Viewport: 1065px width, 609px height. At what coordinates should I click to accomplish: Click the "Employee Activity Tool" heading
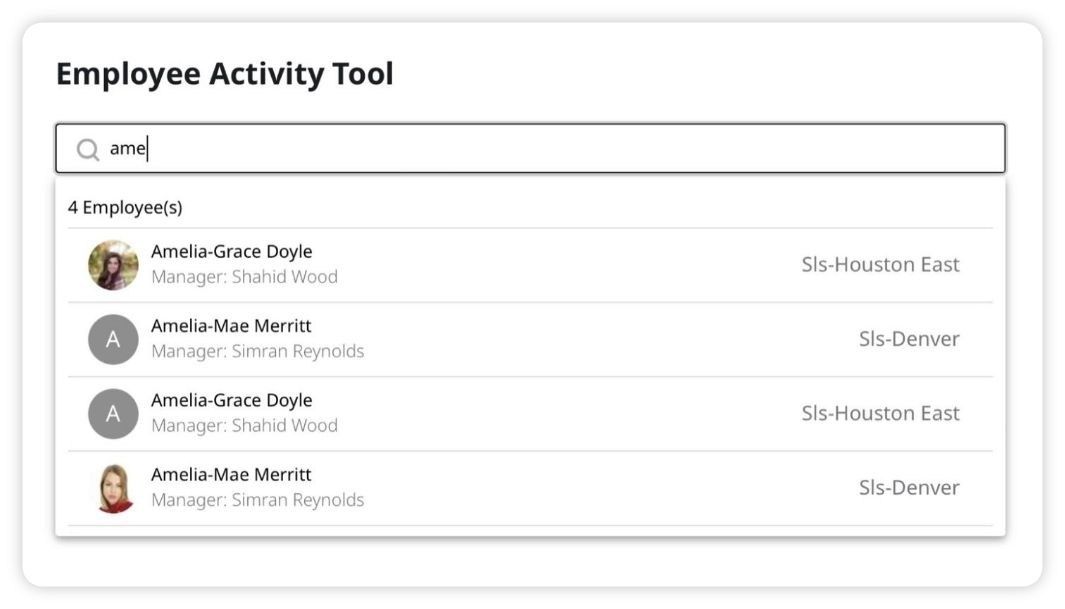coord(224,74)
